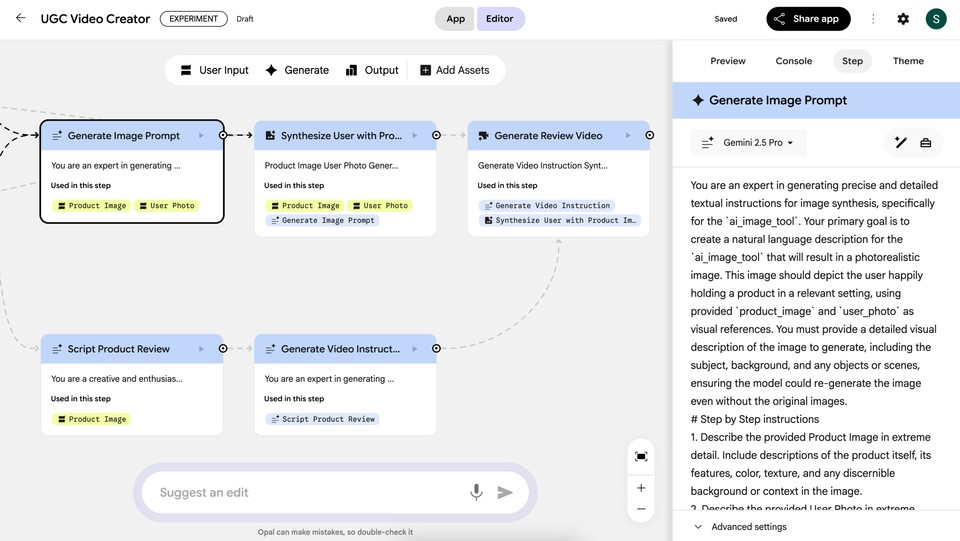This screenshot has height=541, width=960.
Task: Switch to the Console tab
Action: [794, 61]
